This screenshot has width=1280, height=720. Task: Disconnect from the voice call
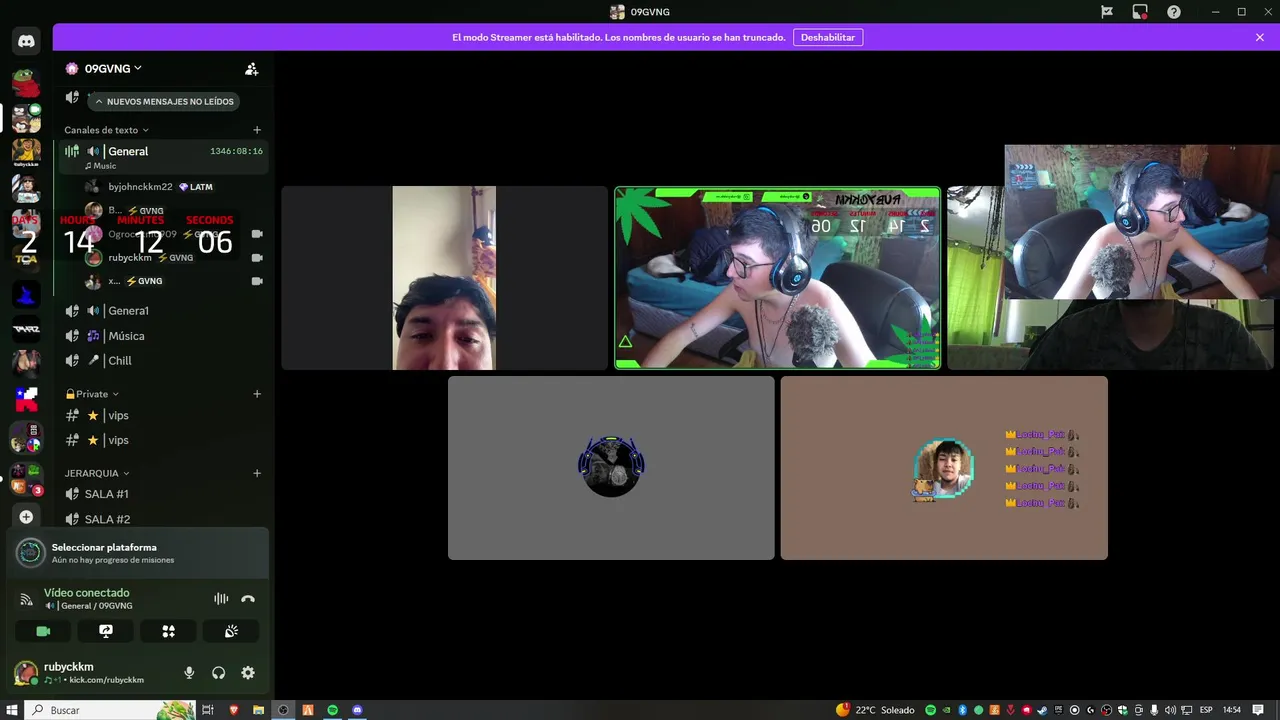(x=248, y=599)
